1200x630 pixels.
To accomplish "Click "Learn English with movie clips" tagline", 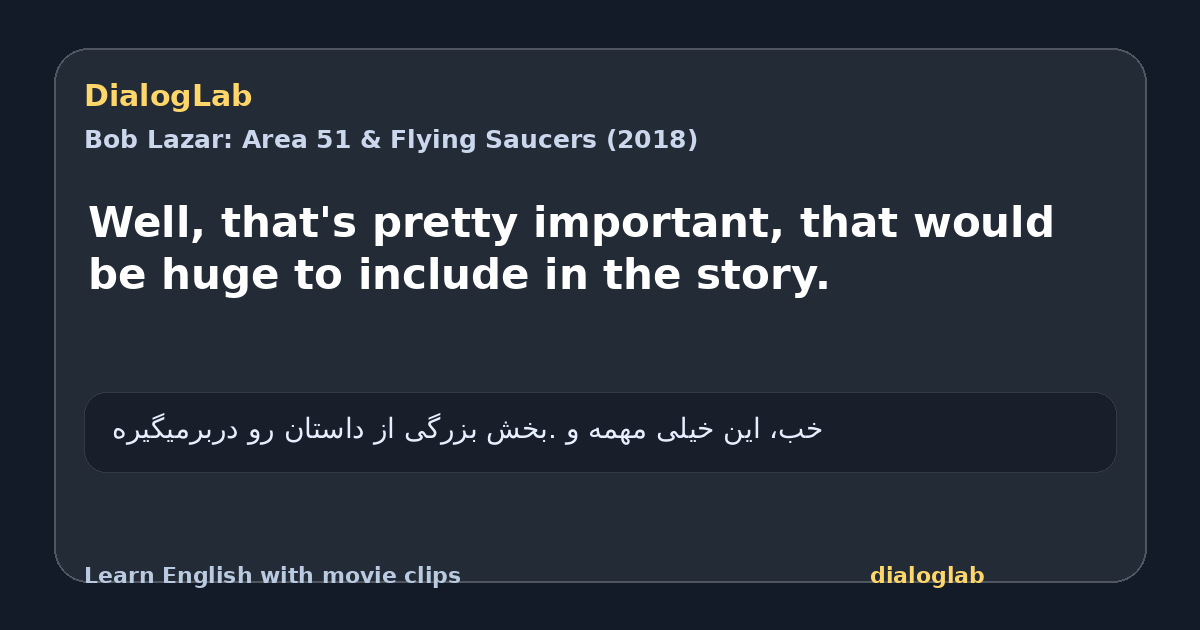I will click(x=272, y=576).
